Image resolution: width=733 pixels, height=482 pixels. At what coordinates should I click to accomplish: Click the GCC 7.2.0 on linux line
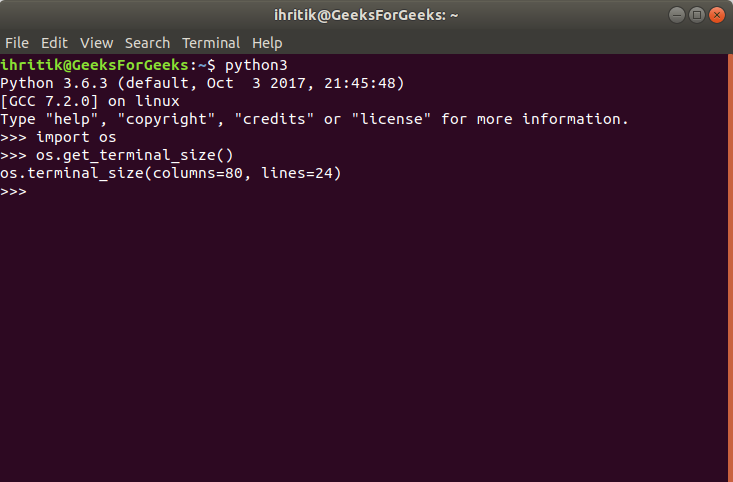tap(90, 101)
